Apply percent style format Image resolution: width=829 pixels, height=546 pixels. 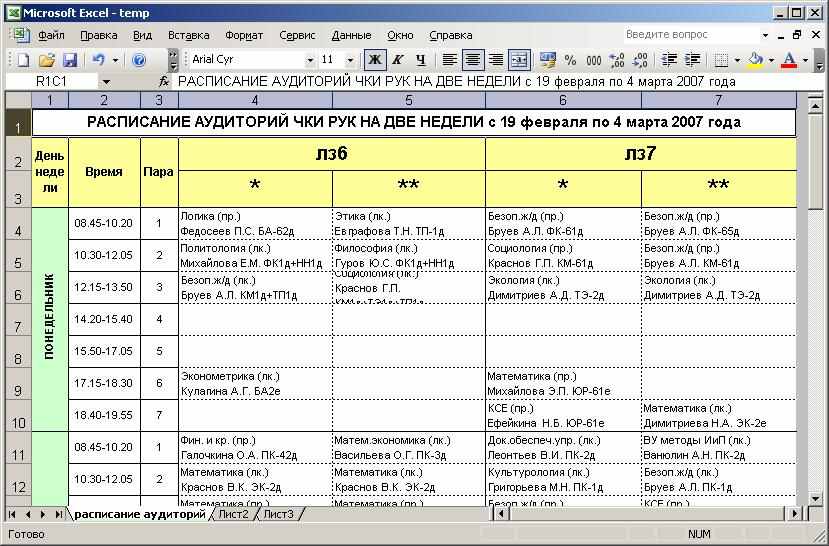[x=570, y=60]
